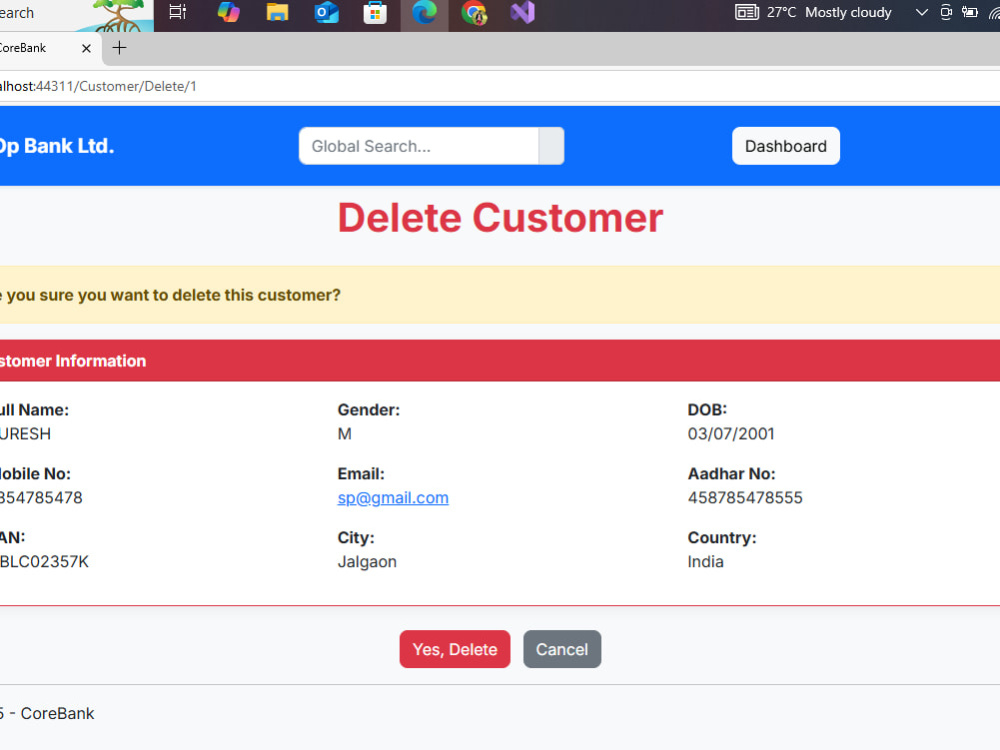Open a new browser tab
Viewport: 1000px width, 750px height.
(119, 48)
